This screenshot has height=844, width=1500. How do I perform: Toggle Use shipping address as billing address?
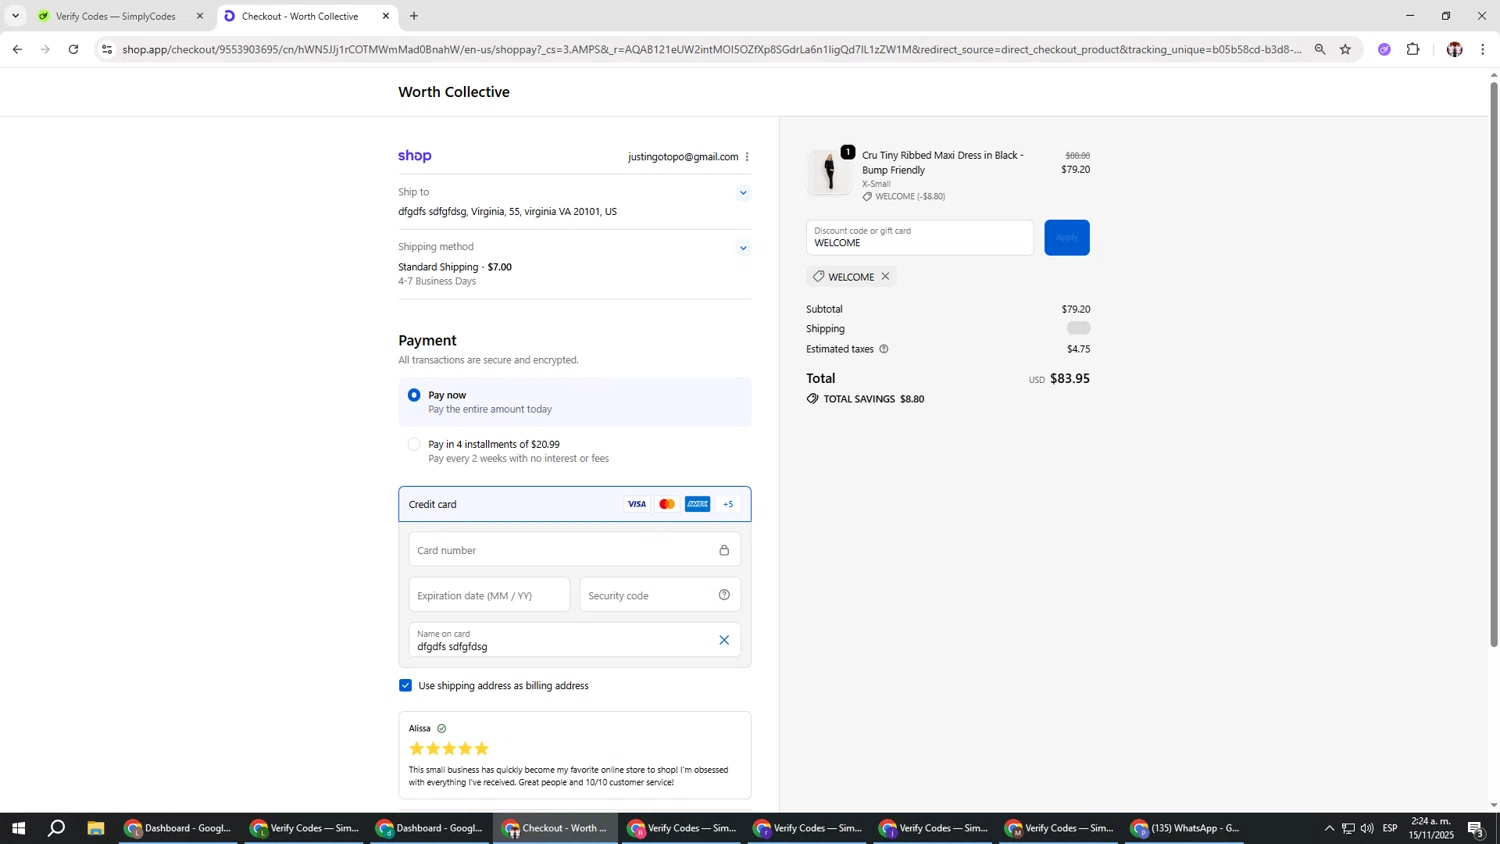coord(405,686)
